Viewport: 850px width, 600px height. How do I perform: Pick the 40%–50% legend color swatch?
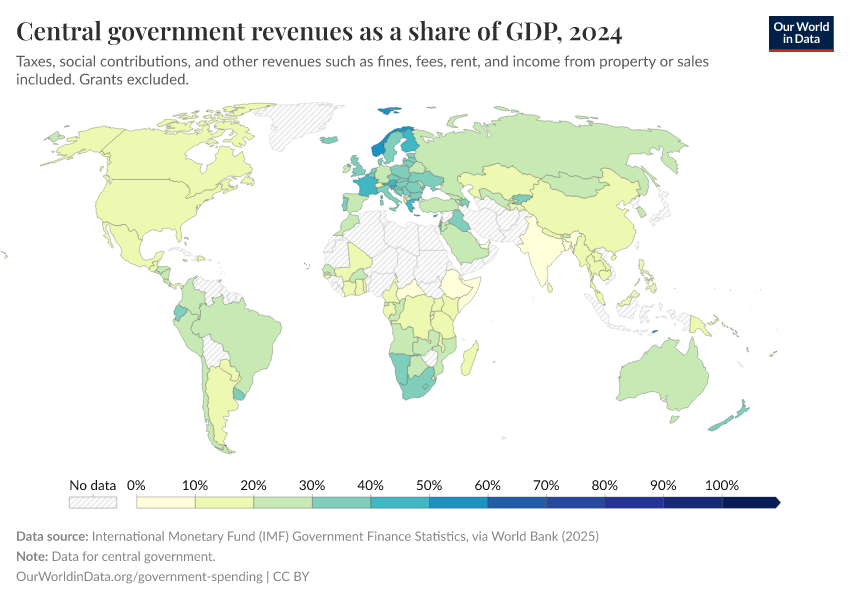pyautogui.click(x=399, y=502)
